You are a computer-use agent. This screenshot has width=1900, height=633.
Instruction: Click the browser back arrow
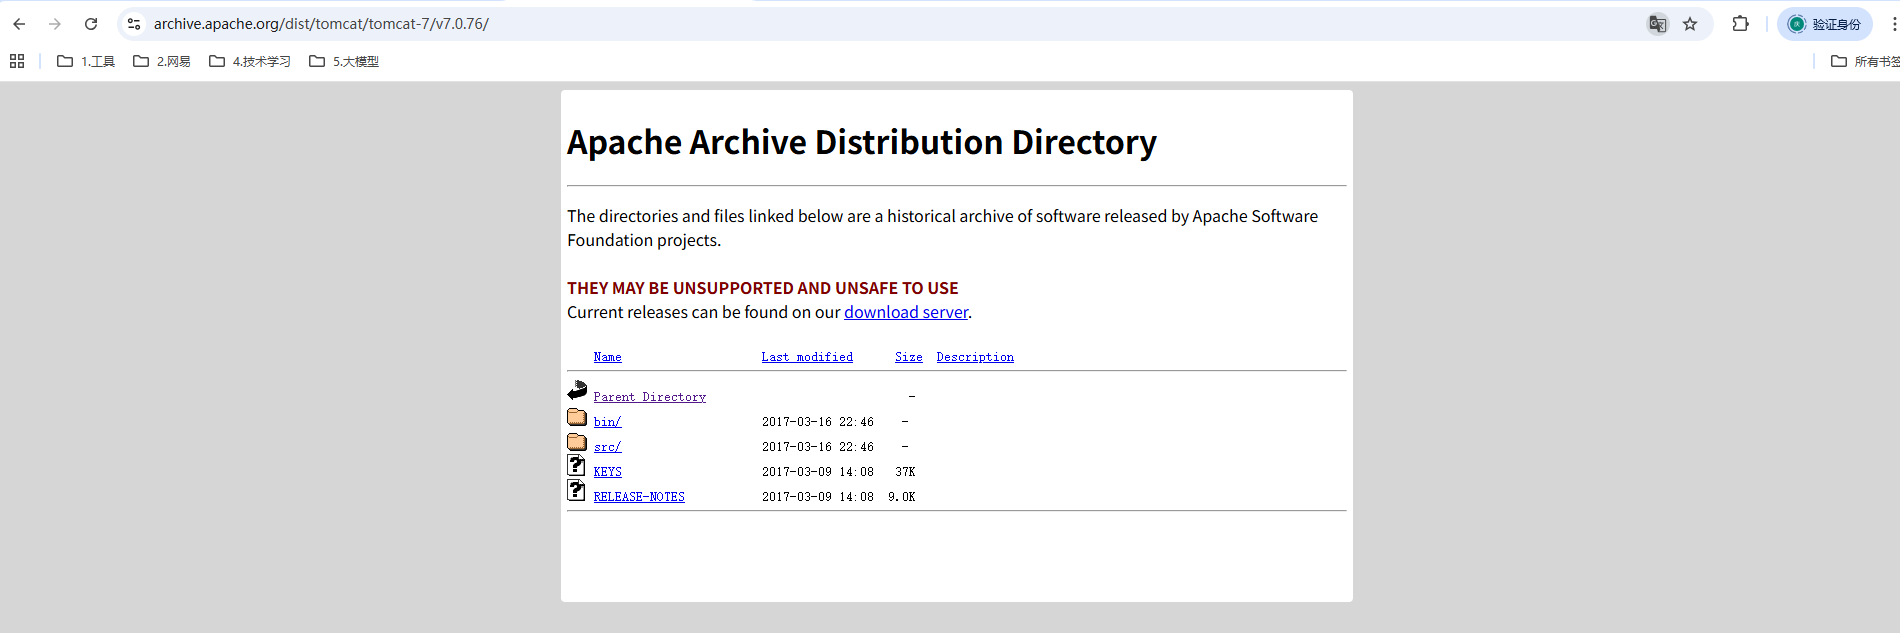19,24
